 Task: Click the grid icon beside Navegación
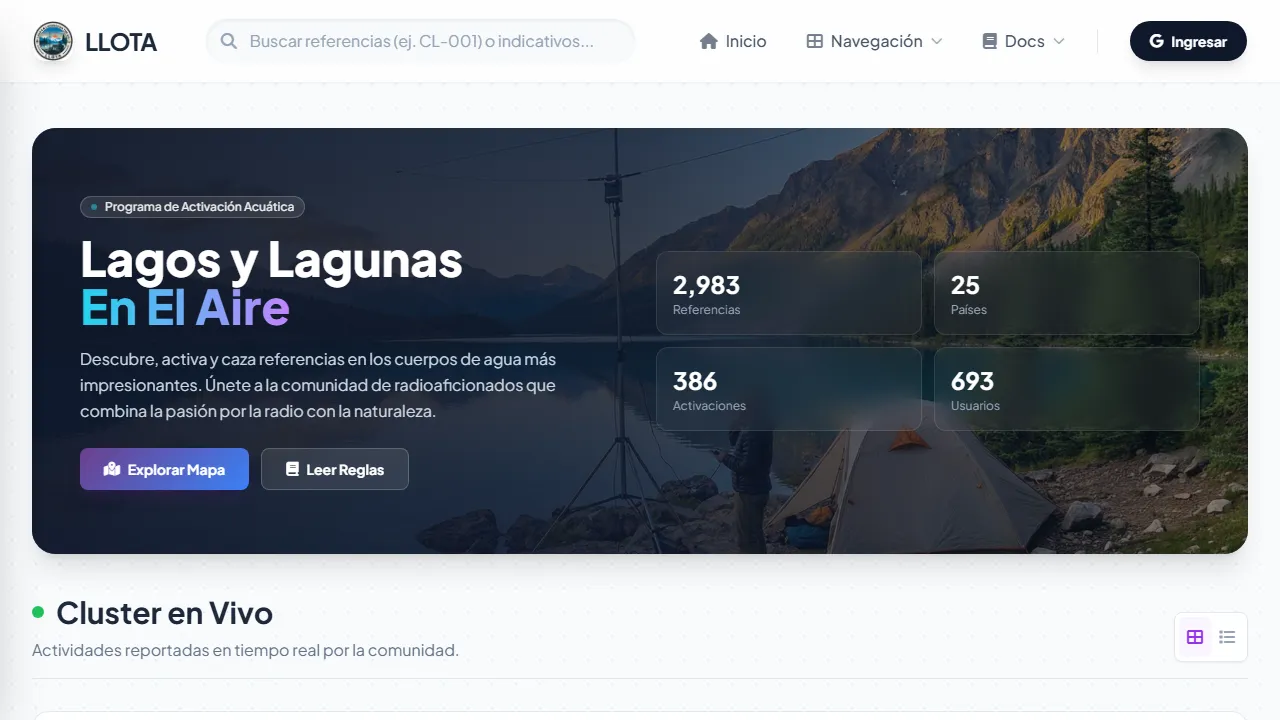[815, 41]
